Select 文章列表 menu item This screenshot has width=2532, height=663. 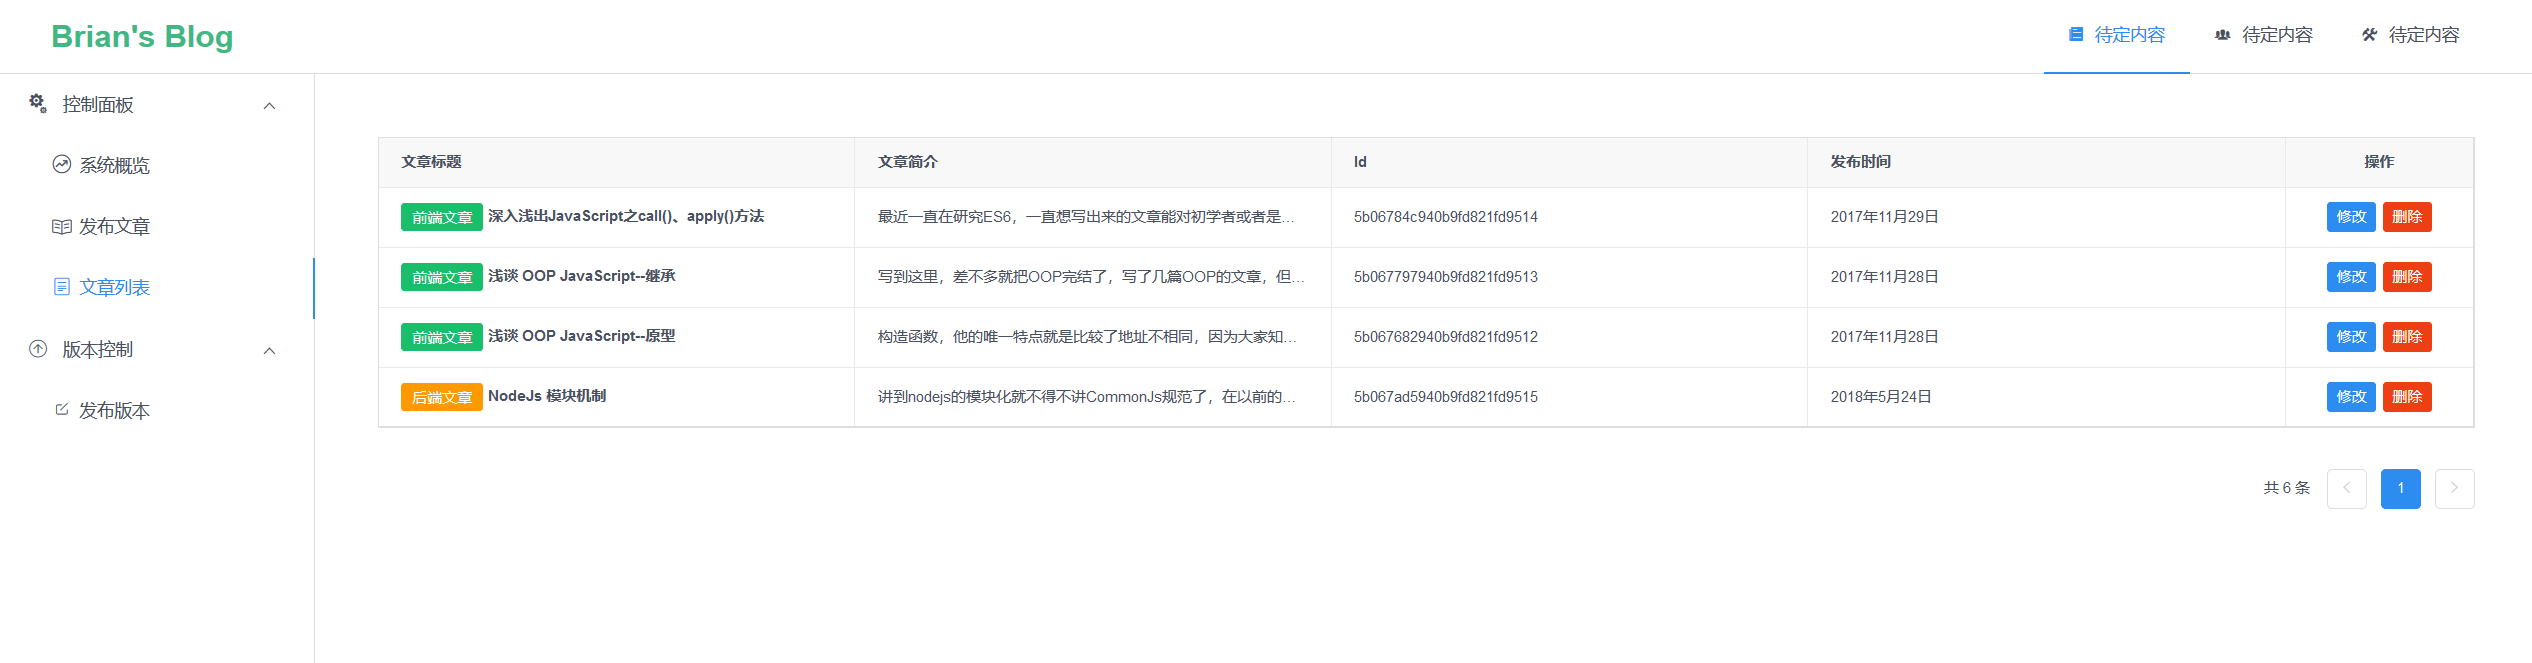157,287
